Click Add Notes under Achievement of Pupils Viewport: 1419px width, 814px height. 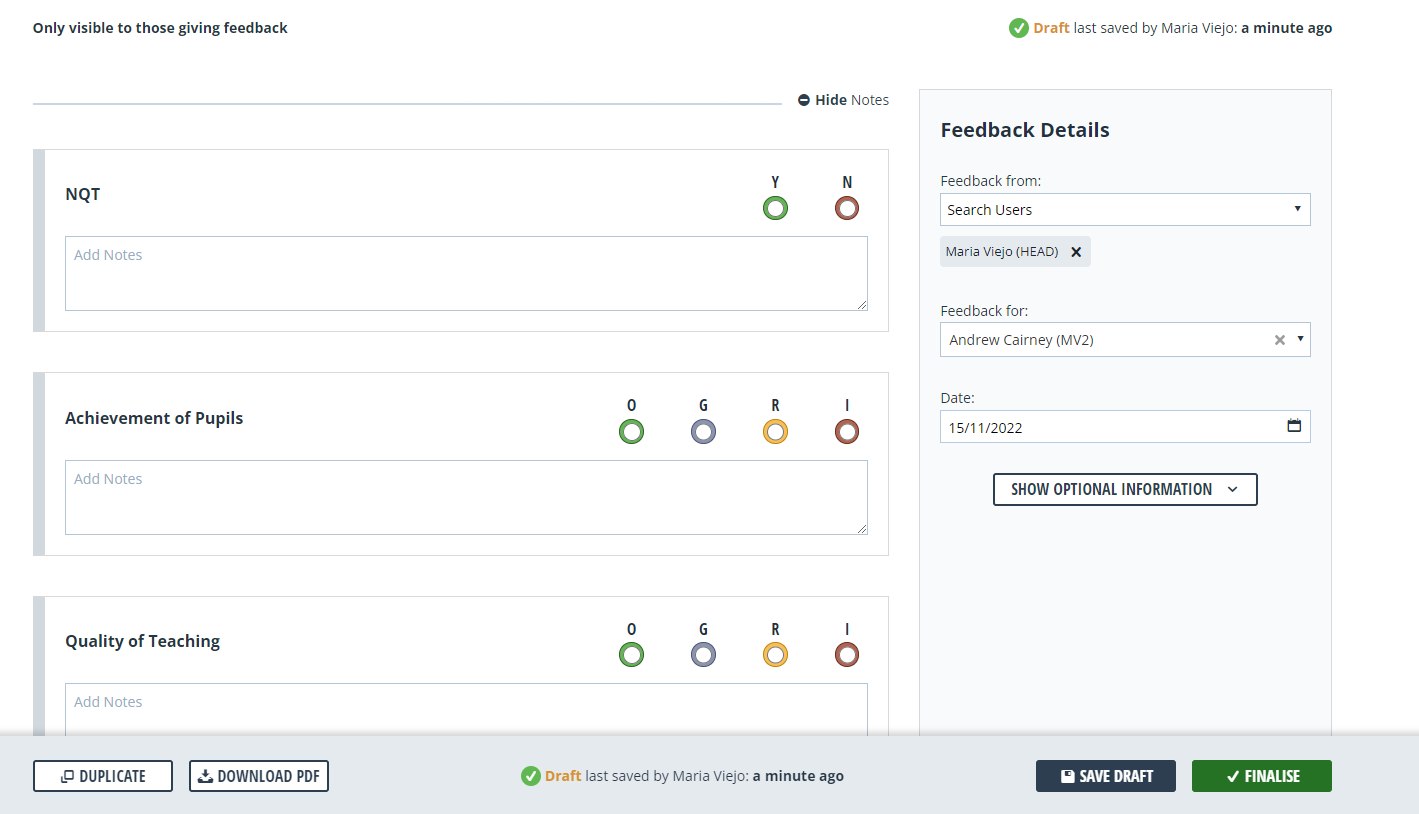click(466, 497)
